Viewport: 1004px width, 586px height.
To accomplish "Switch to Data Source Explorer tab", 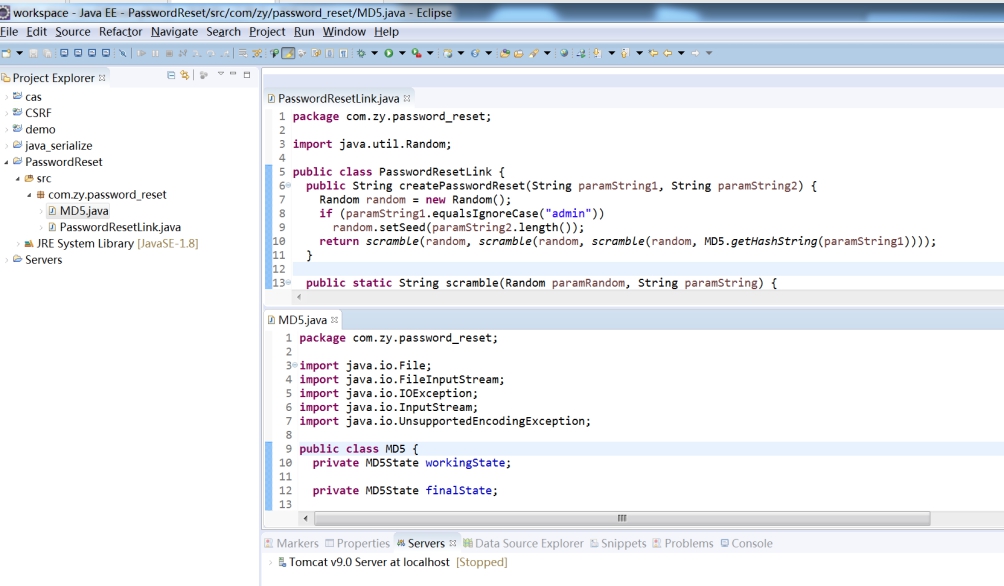I will (523, 543).
